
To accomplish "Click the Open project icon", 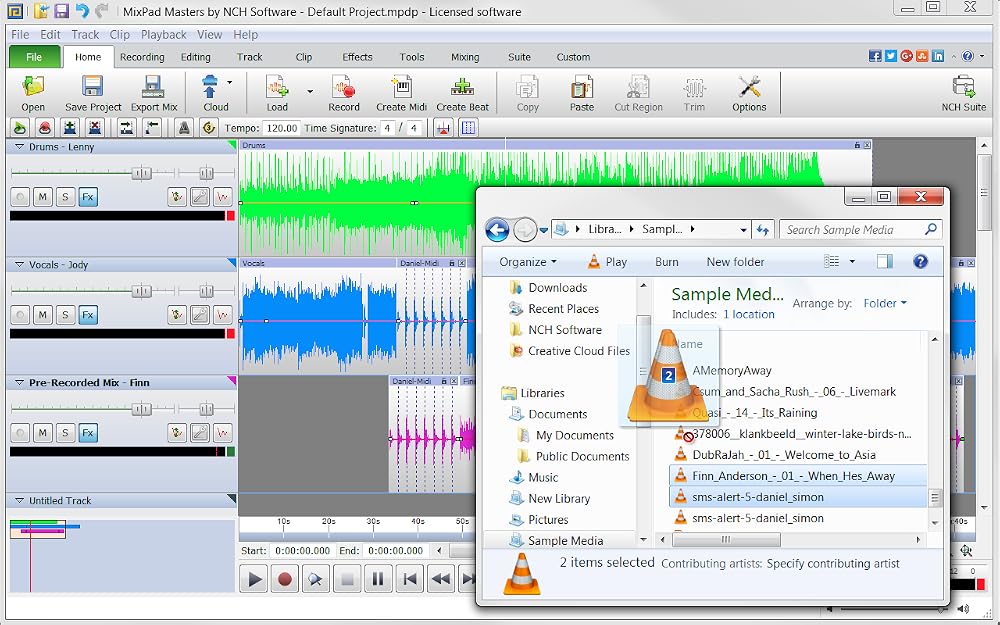I will tap(33, 86).
